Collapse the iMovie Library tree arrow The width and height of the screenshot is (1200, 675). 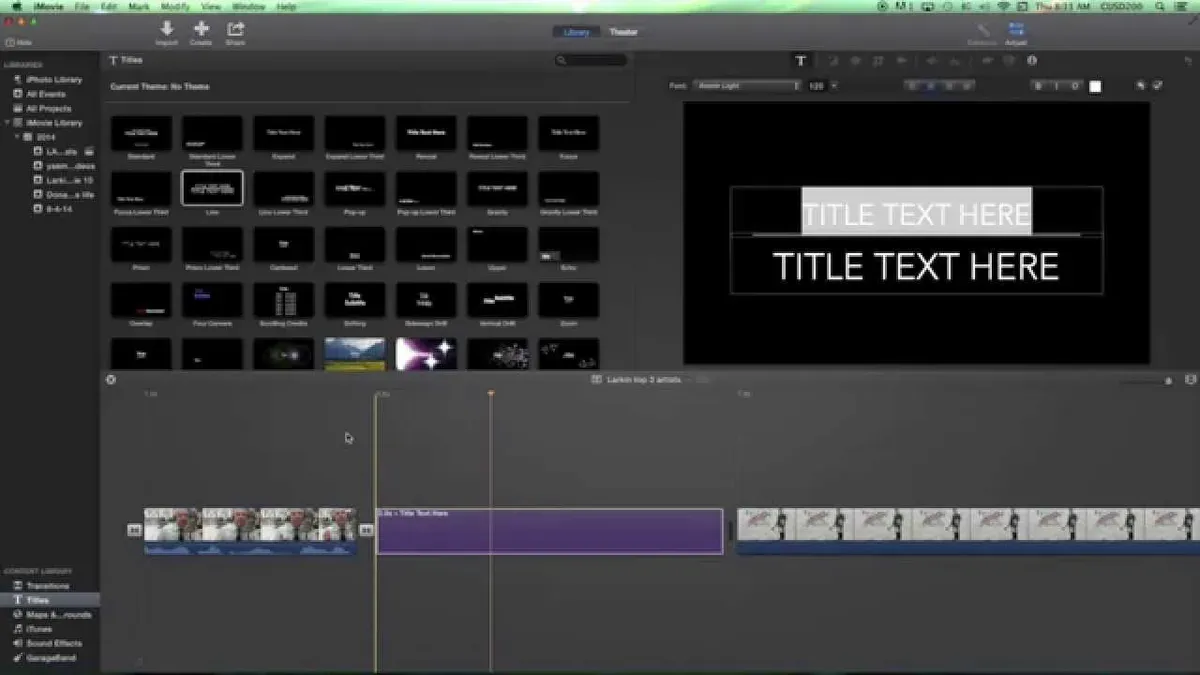(x=8, y=123)
